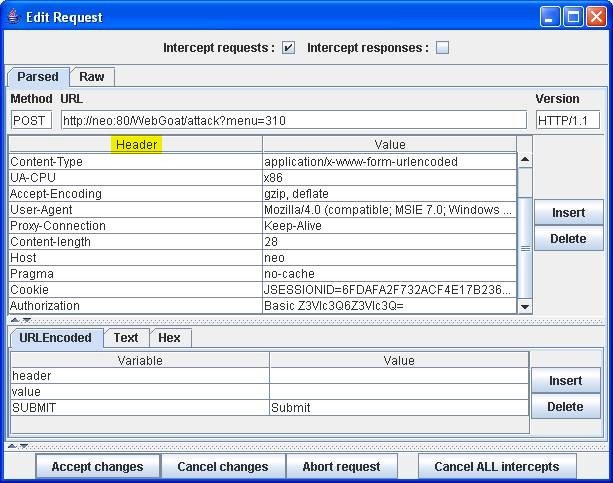The height and width of the screenshot is (483, 613).
Task: Click Accept changes button
Action: pos(98,467)
